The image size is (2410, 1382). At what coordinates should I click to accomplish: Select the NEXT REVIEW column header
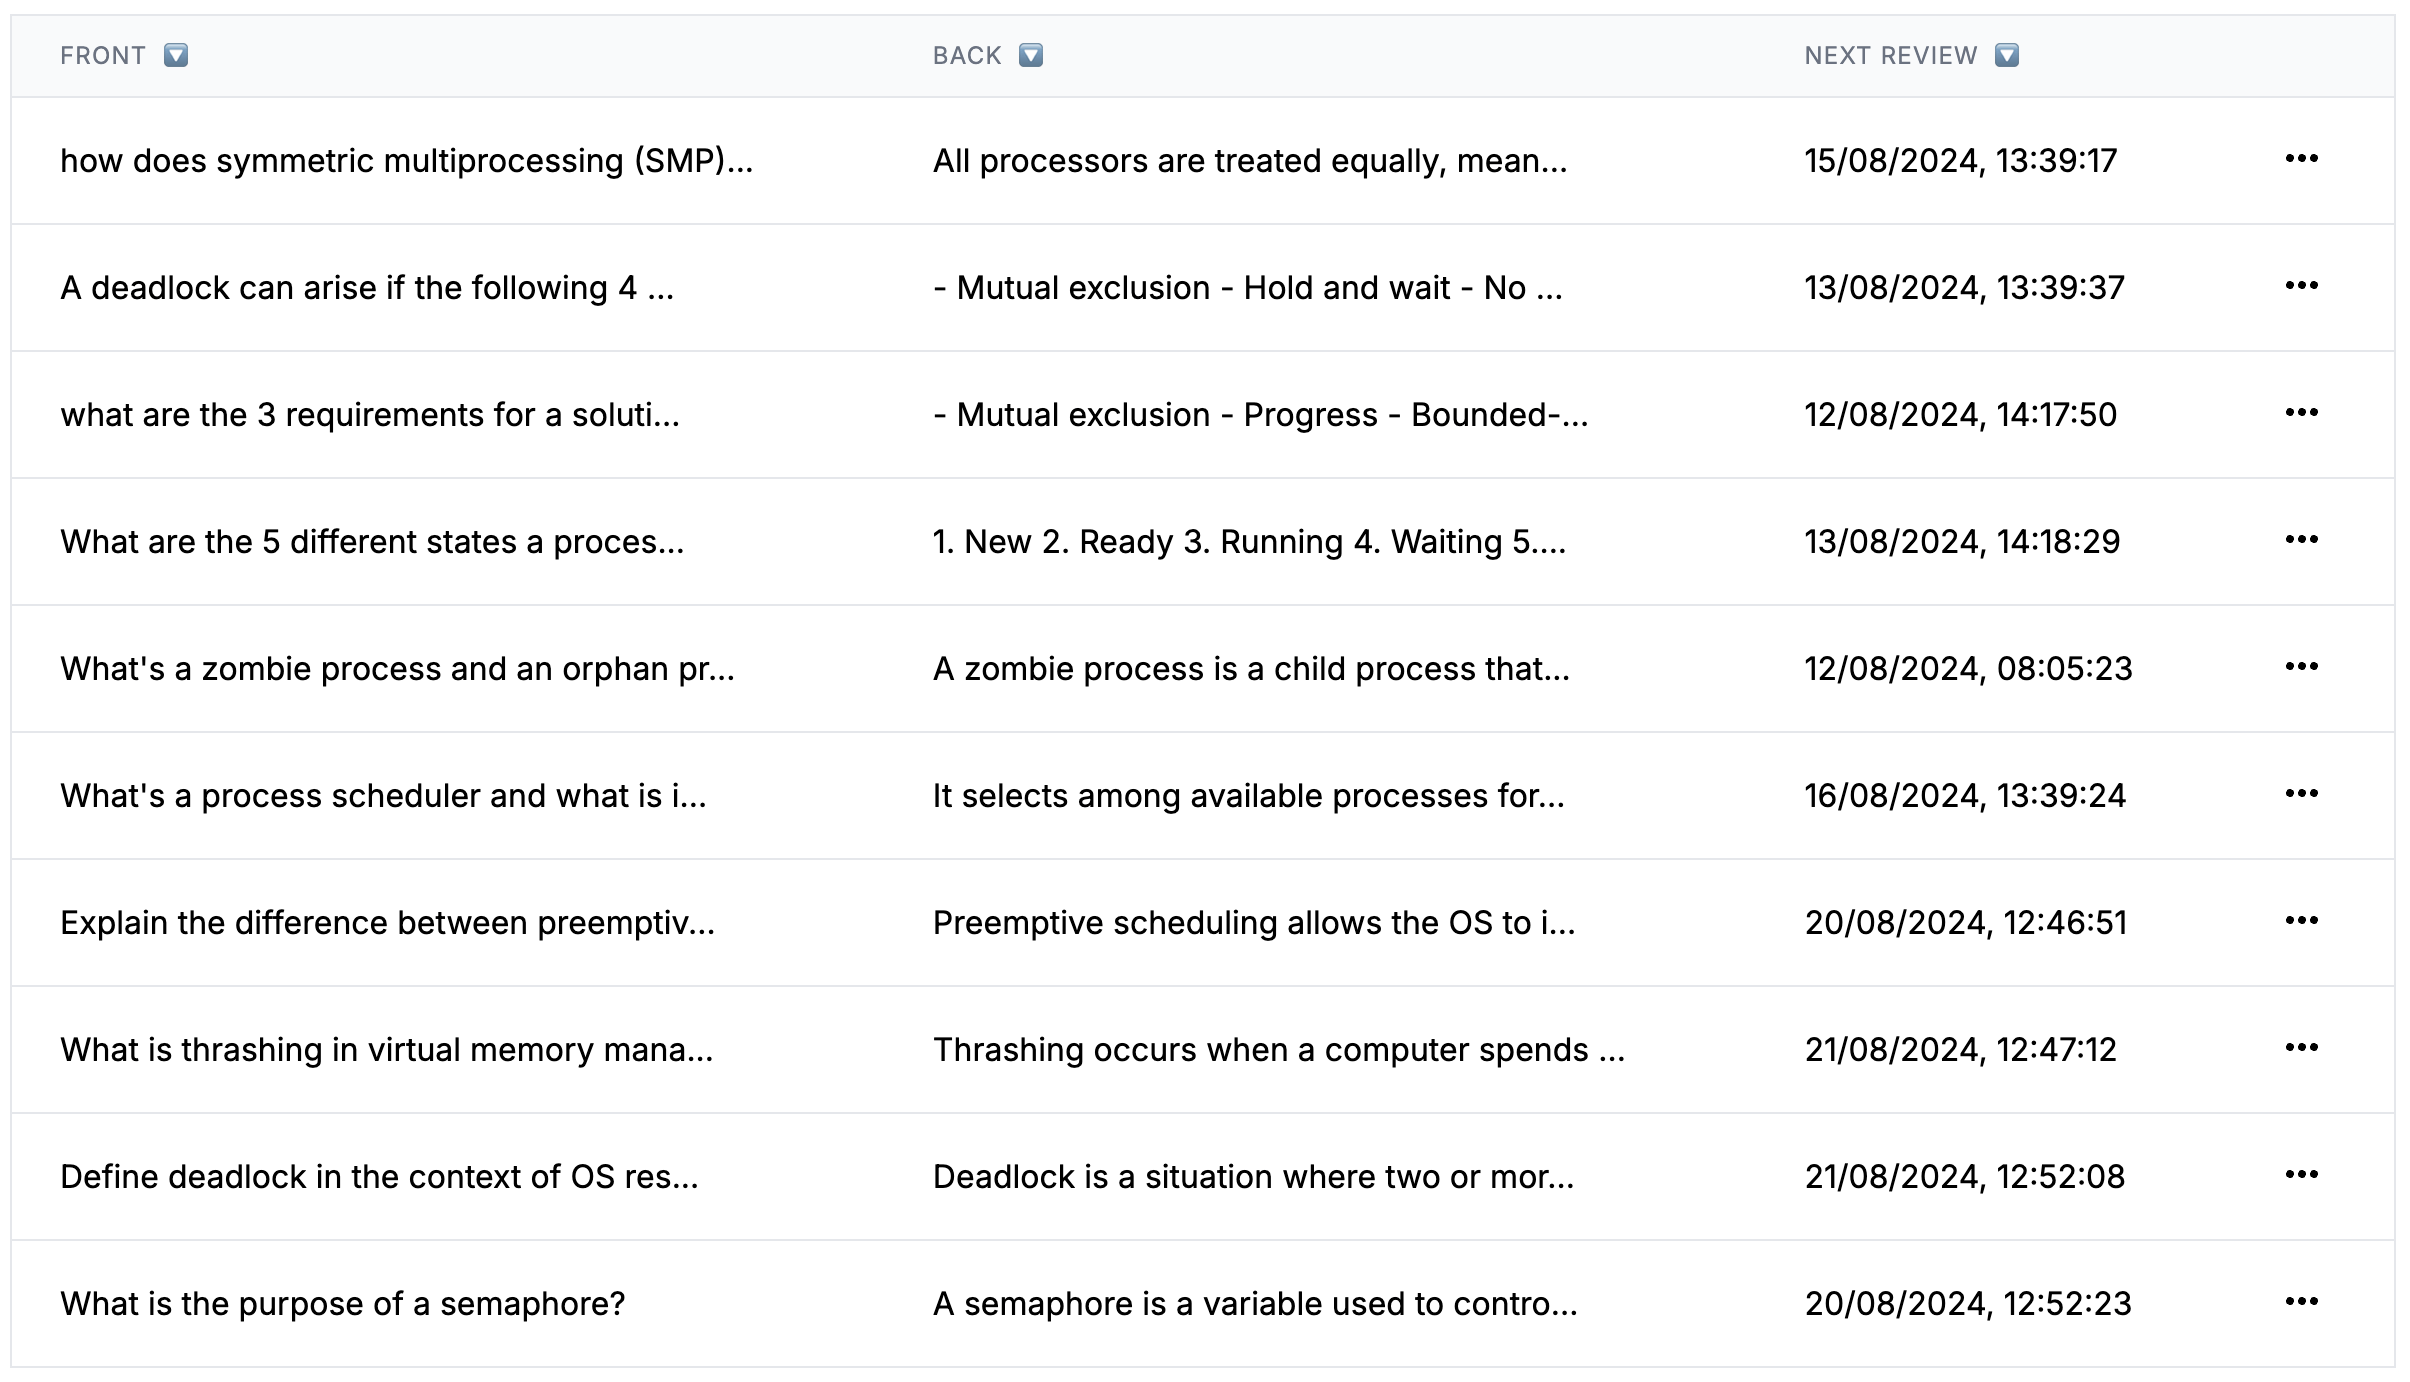coord(1891,56)
